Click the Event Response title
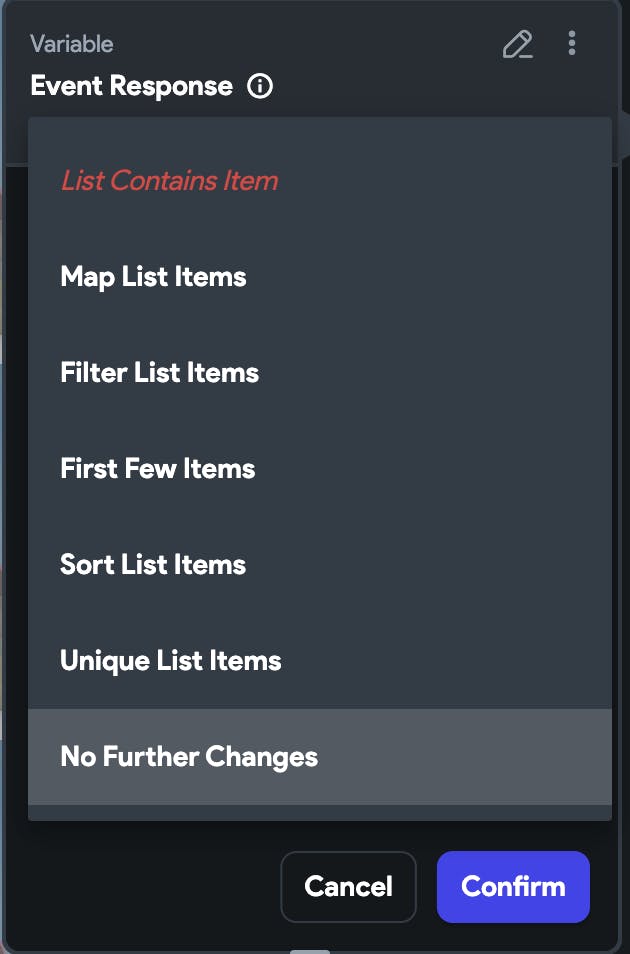Image resolution: width=630 pixels, height=954 pixels. (131, 86)
